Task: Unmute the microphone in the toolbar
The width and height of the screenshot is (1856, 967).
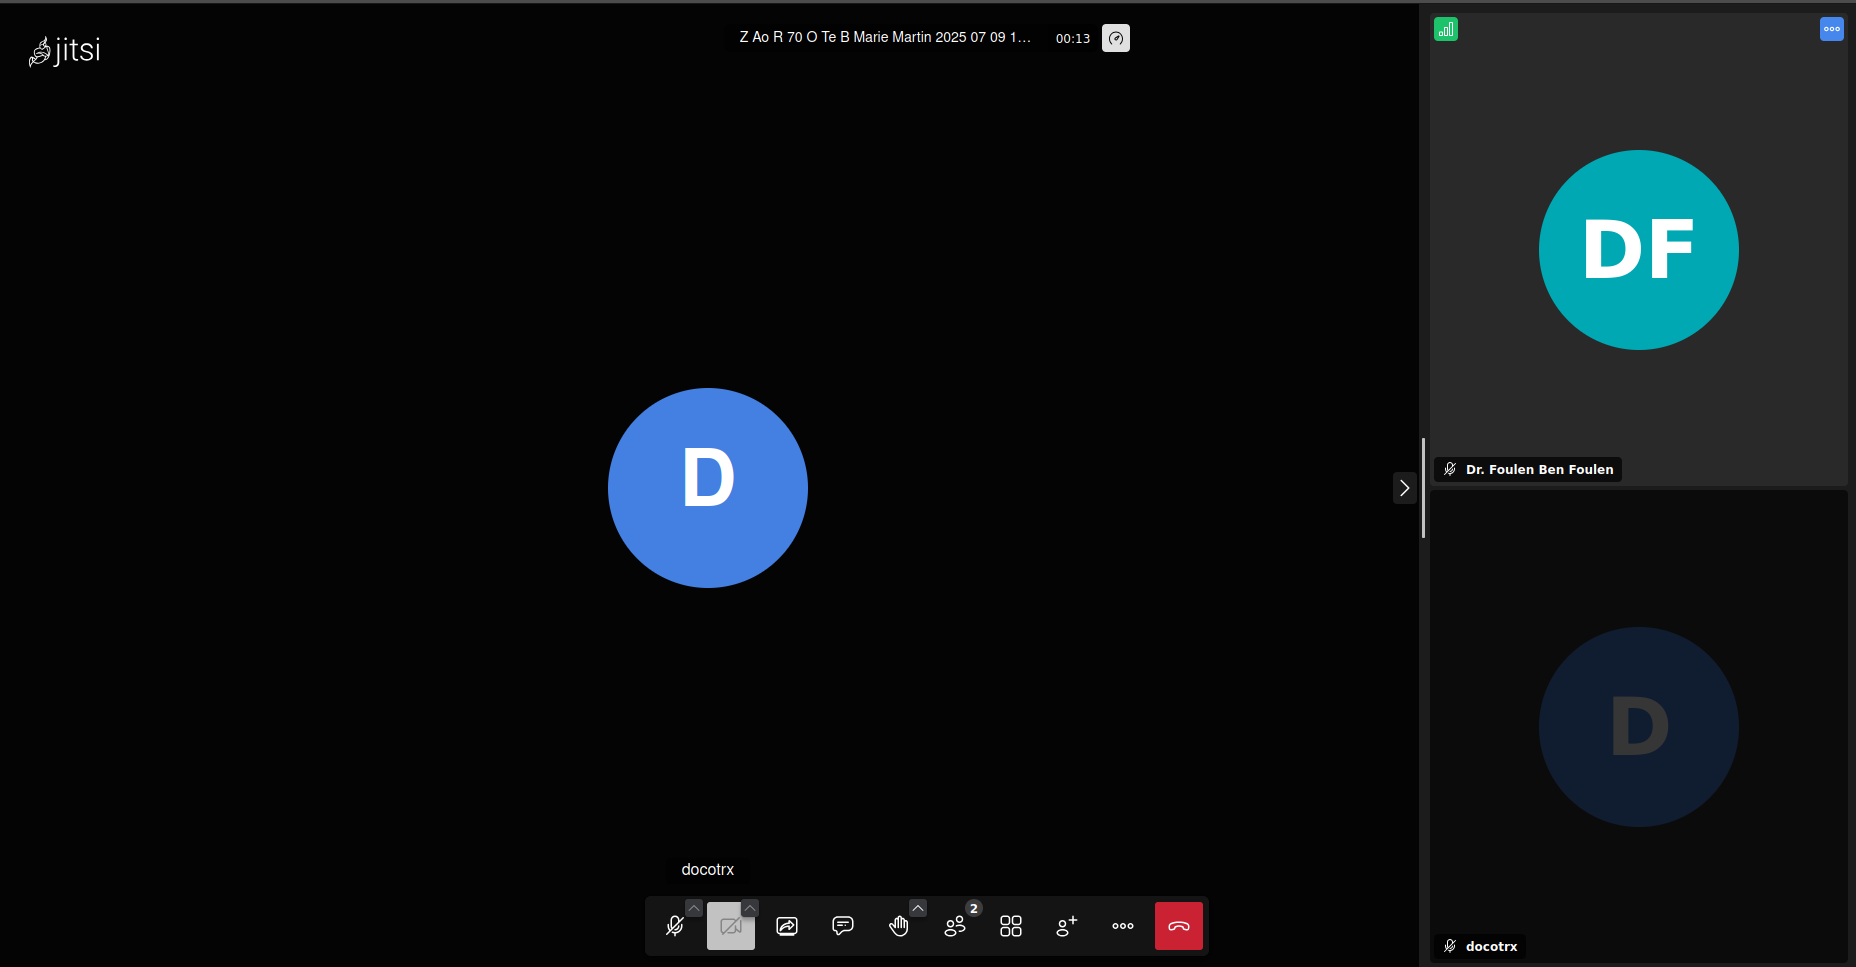Action: pyautogui.click(x=675, y=926)
